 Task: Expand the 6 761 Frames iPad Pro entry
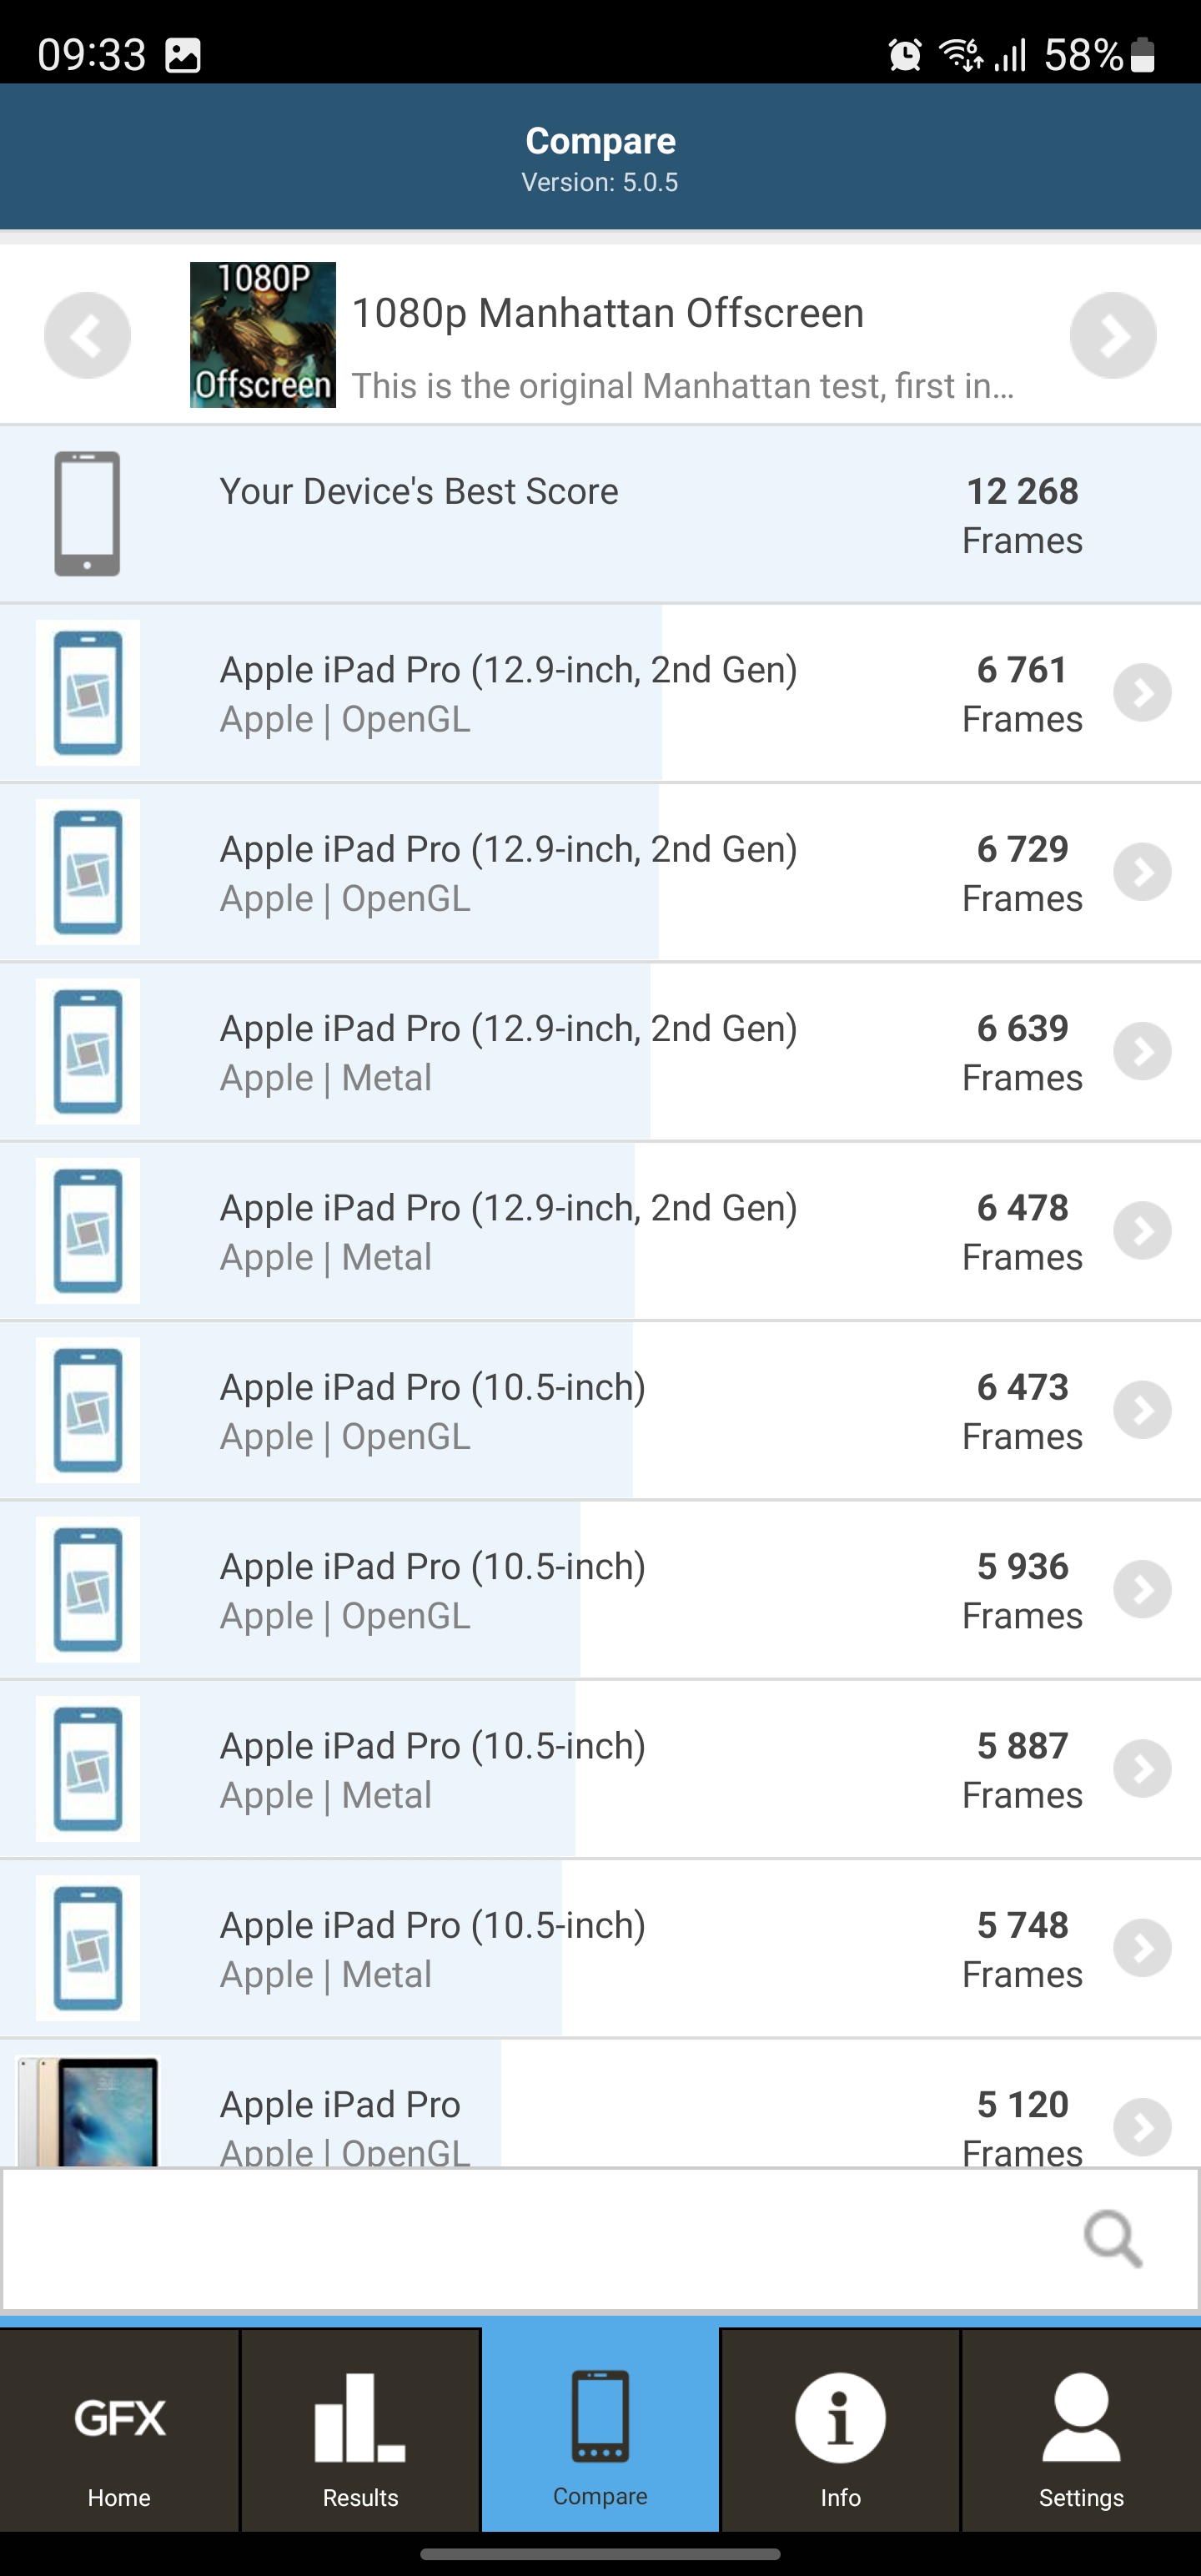click(x=1142, y=693)
